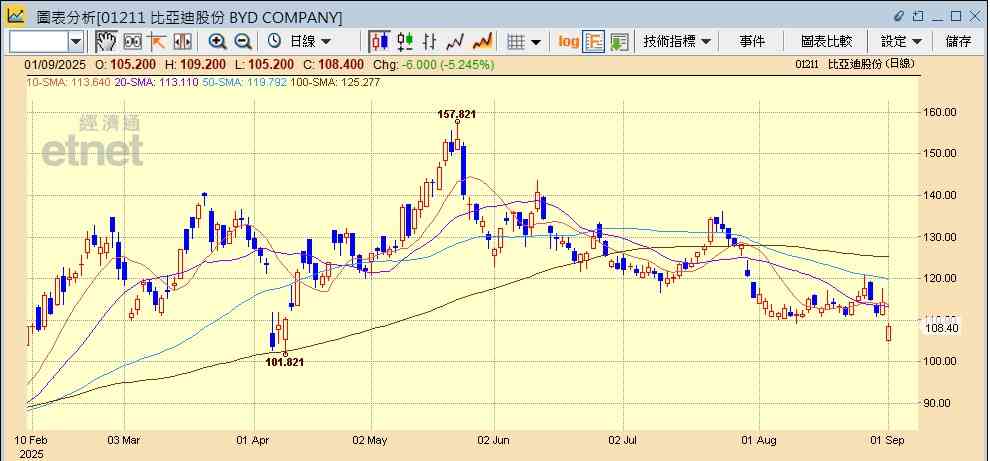This screenshot has height=461, width=990.
Task: Click the 01211 比亞迪股份 (日線) label
Action: 855,64
